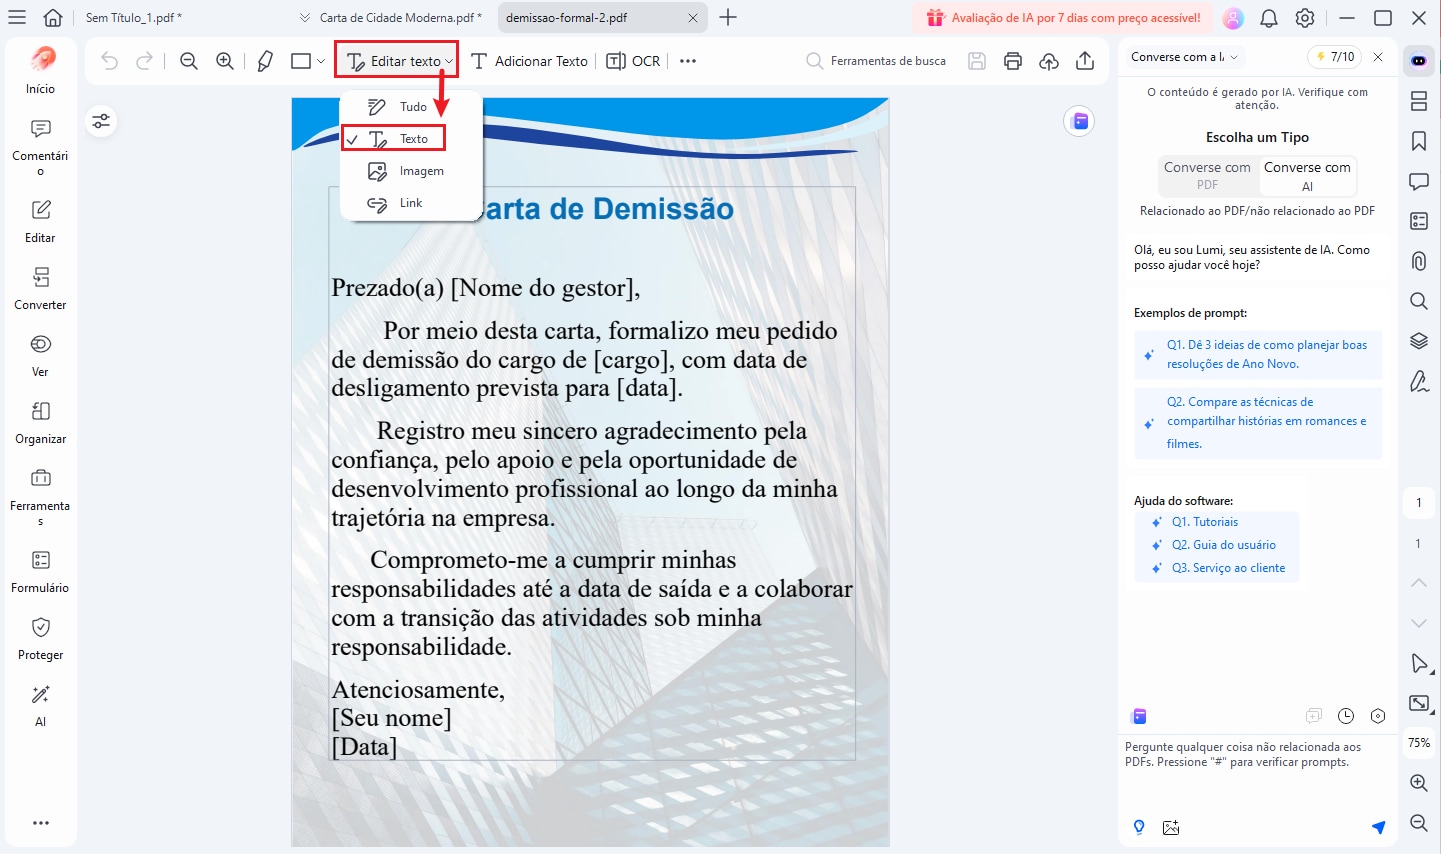1441x854 pixels.
Task: Switch to Converse com IA mode
Action: point(1308,175)
